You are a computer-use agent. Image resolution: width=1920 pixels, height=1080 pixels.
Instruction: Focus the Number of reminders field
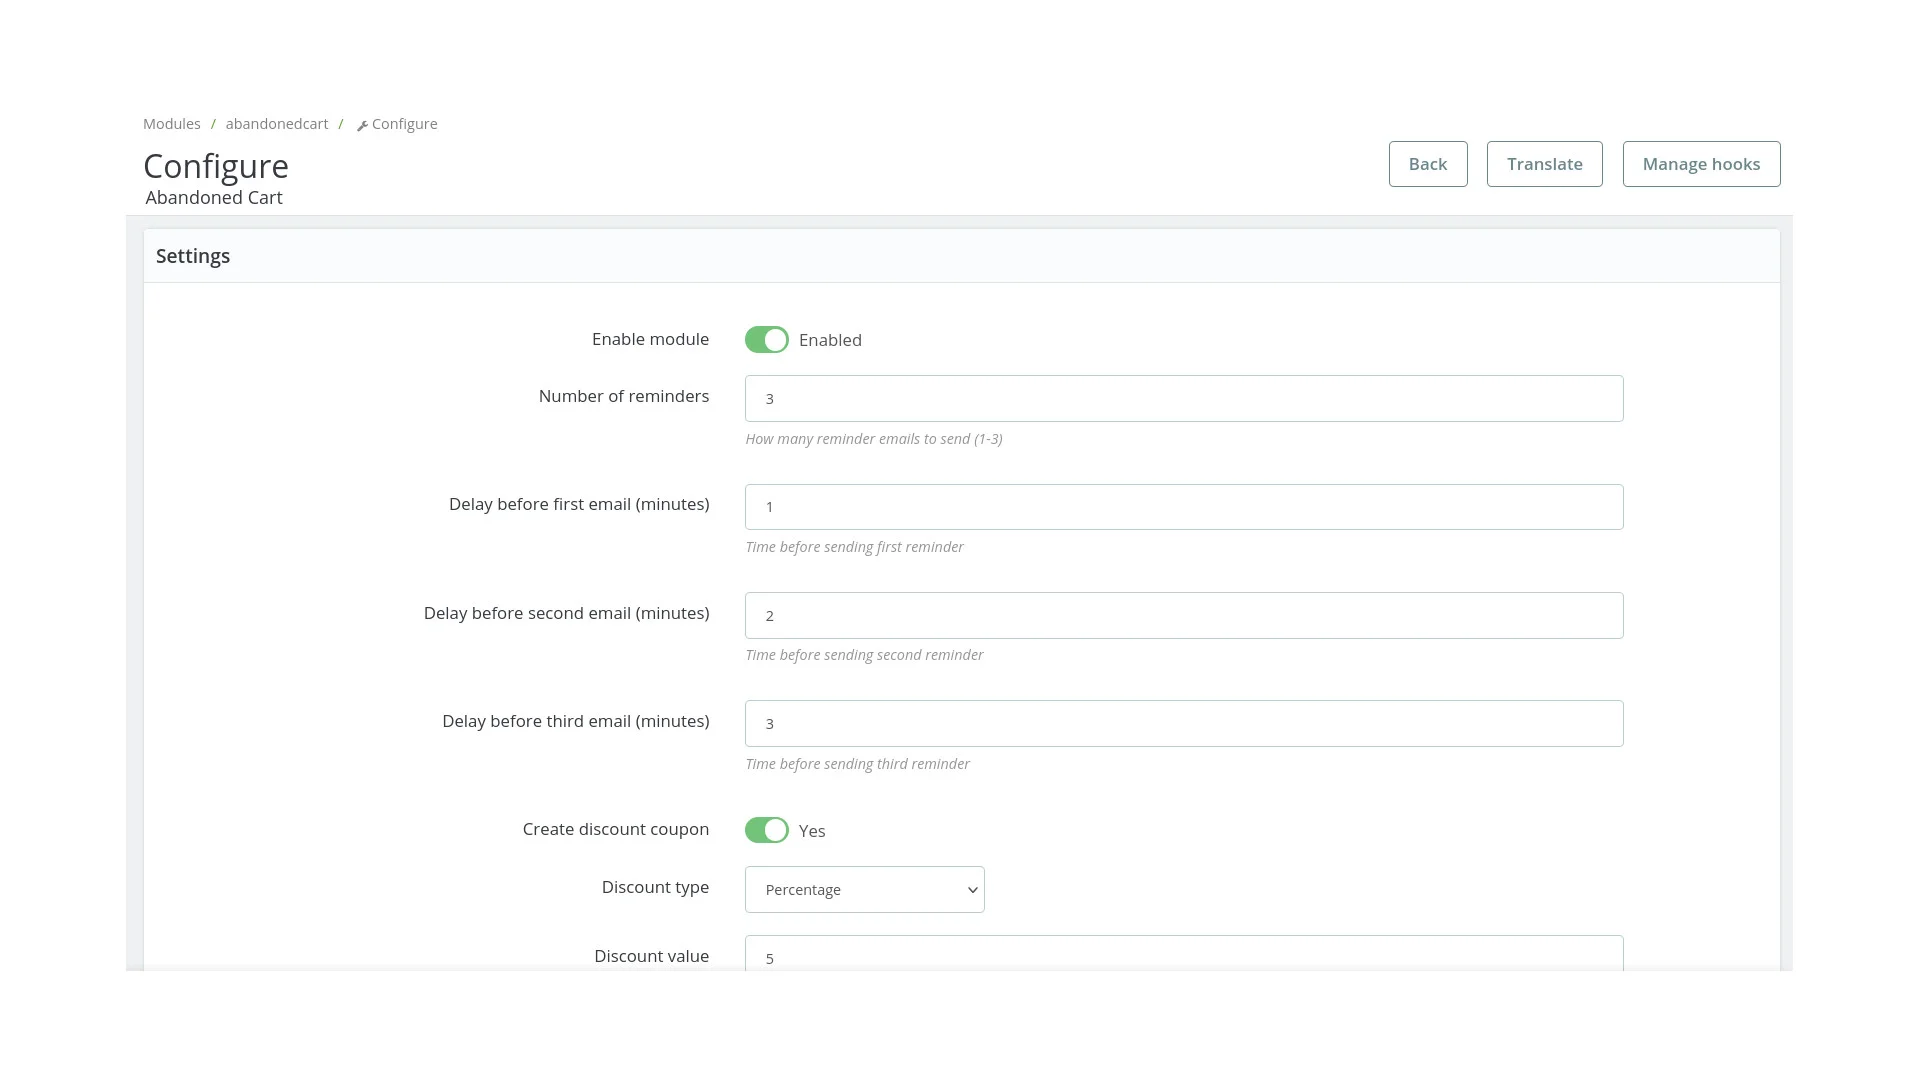click(1183, 398)
